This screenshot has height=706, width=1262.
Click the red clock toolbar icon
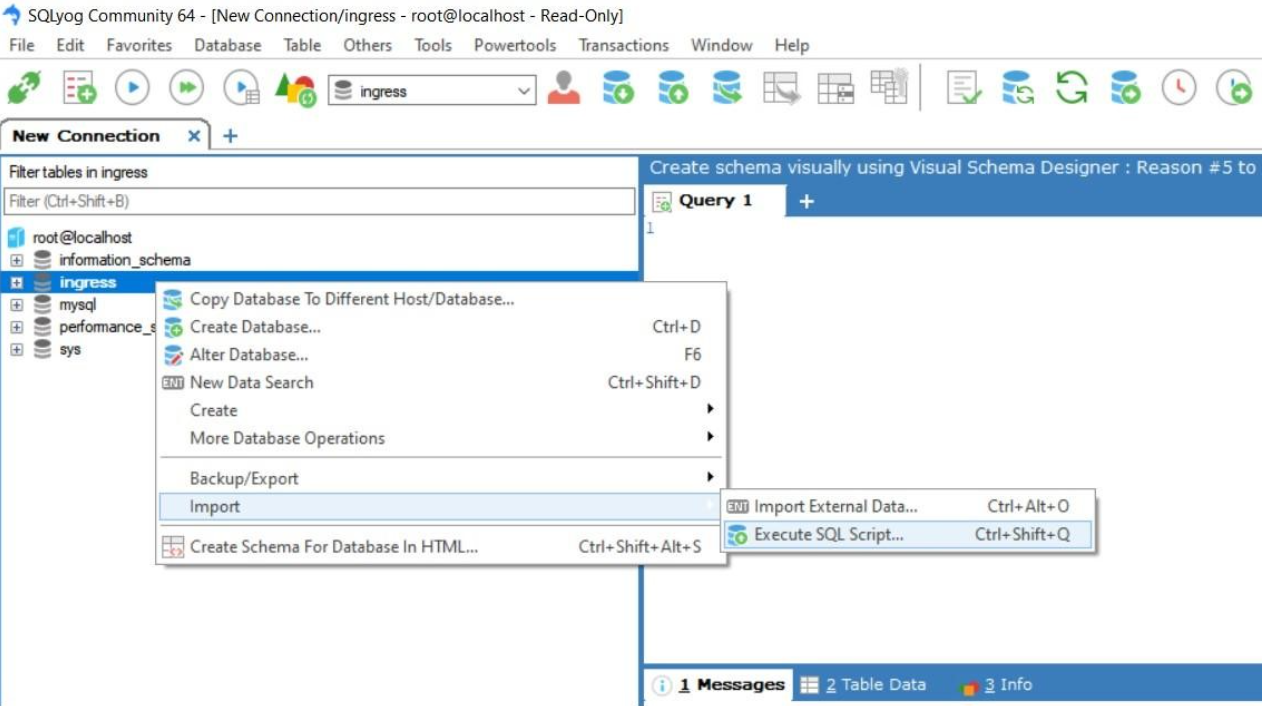(x=1178, y=89)
